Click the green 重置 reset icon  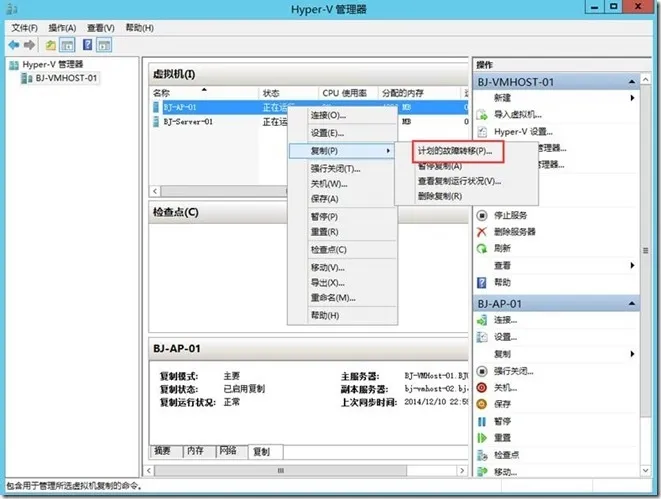point(482,438)
